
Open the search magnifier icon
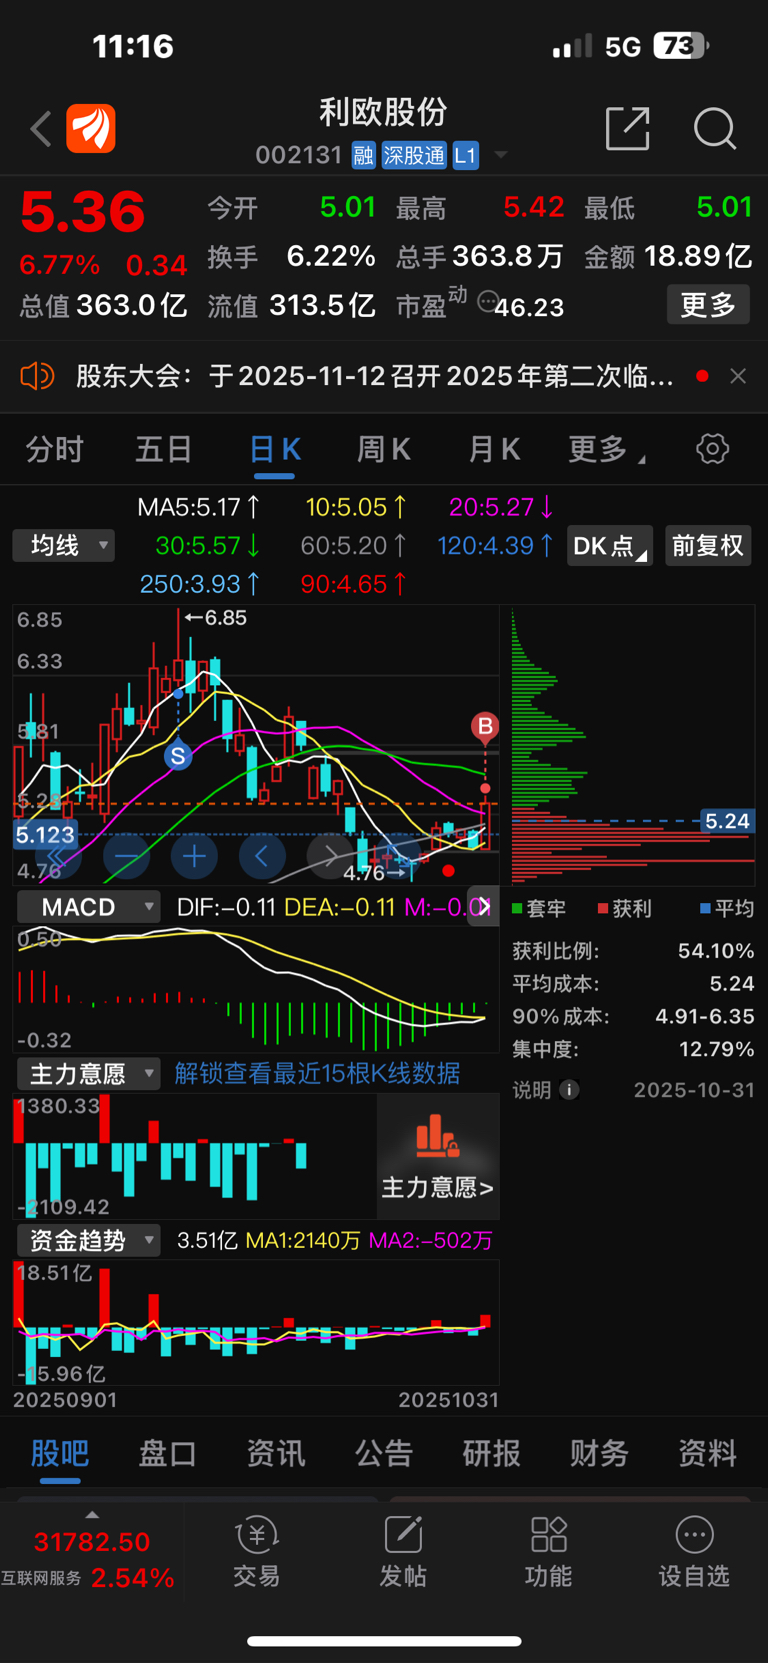coord(715,129)
